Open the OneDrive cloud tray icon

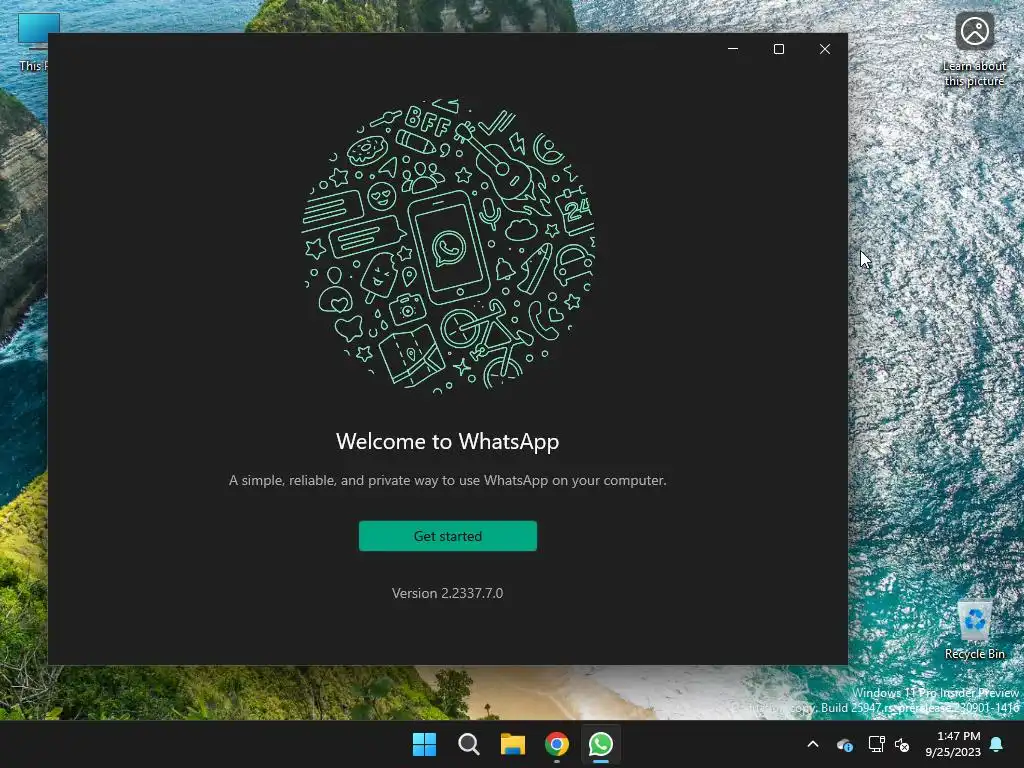click(844, 744)
